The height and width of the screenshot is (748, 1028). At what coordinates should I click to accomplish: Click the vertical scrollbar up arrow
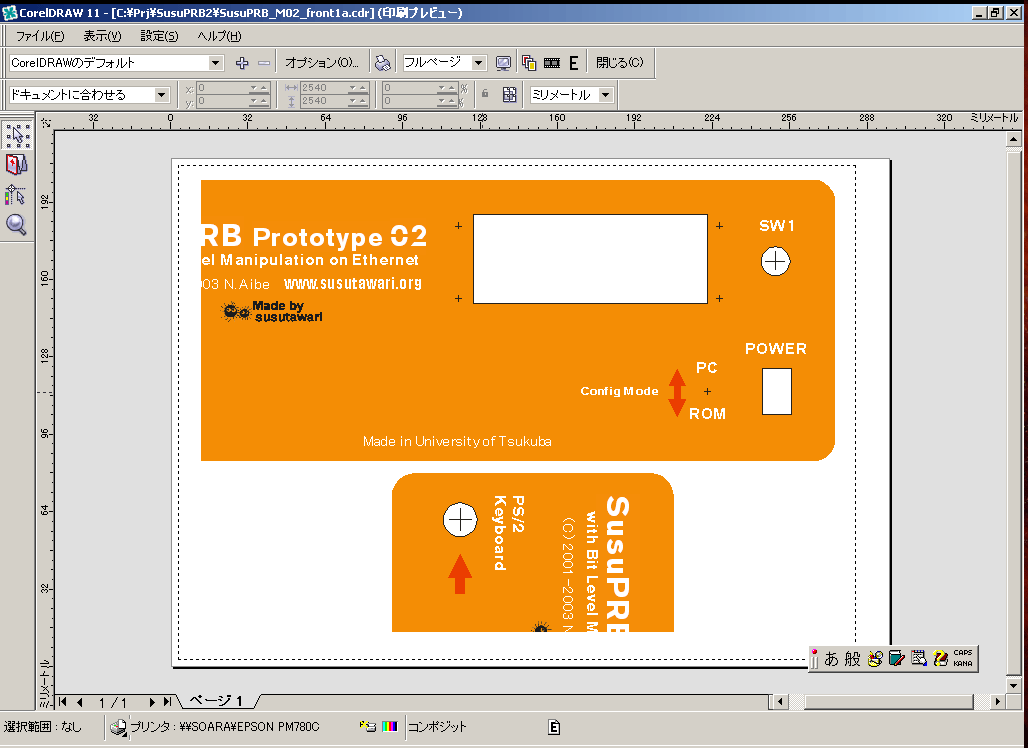(x=1014, y=139)
